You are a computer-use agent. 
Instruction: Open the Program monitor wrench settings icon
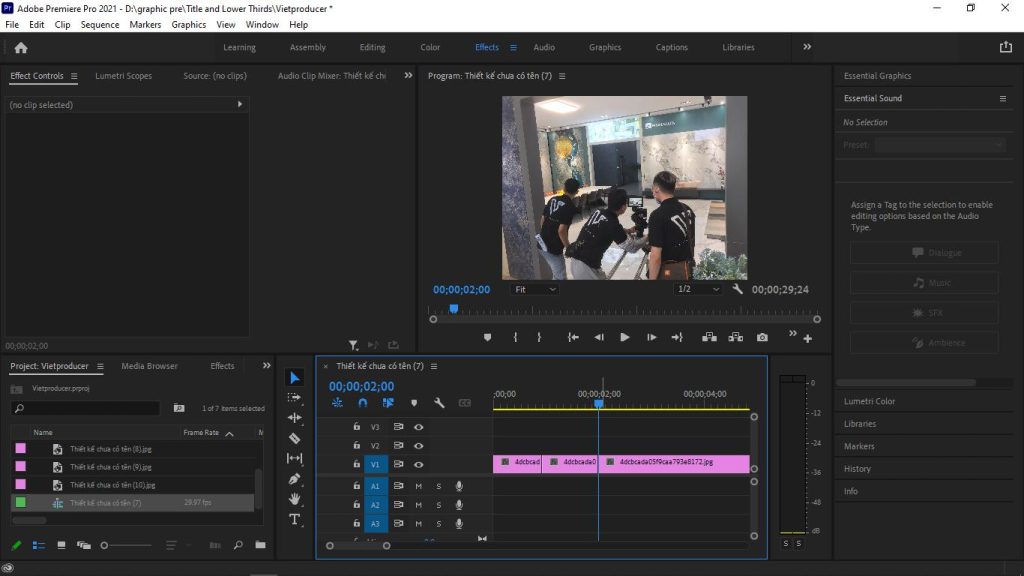(736, 289)
